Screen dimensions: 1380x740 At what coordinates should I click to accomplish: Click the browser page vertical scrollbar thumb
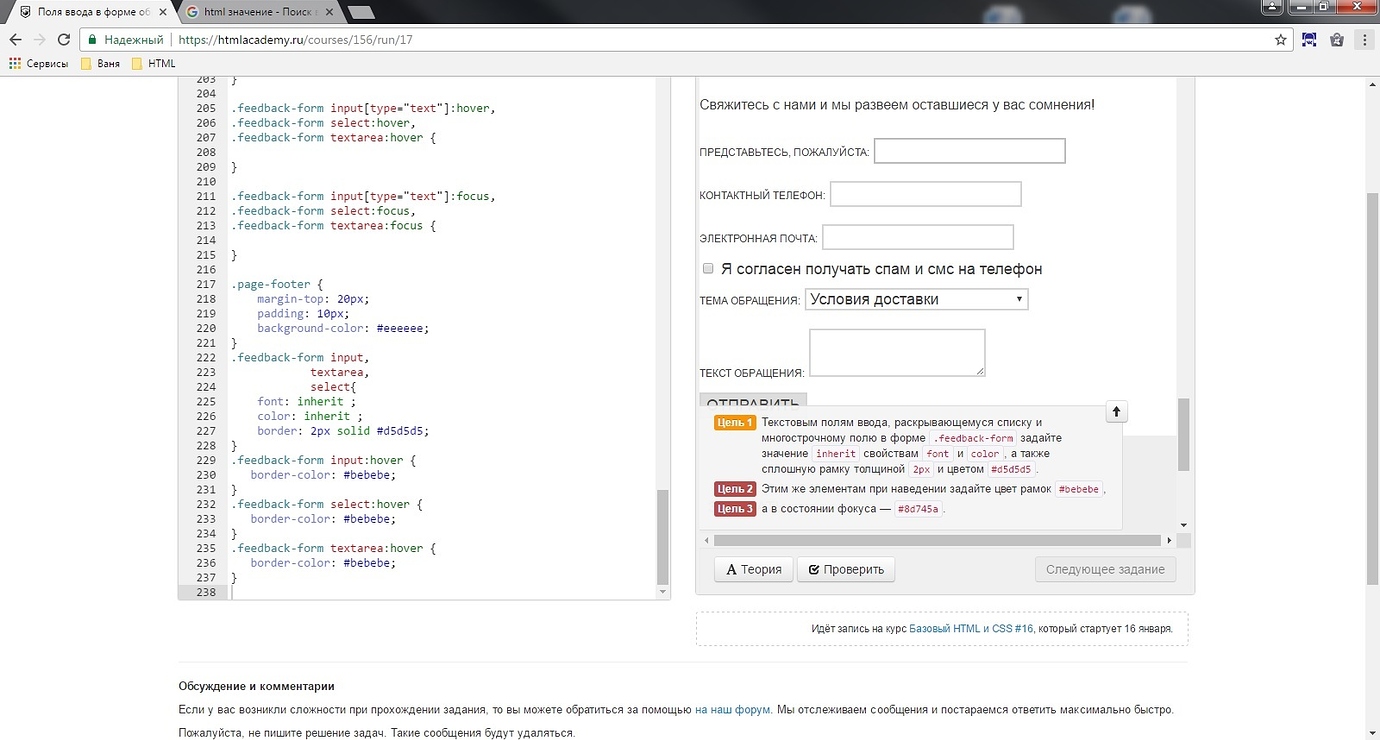pos(1372,389)
